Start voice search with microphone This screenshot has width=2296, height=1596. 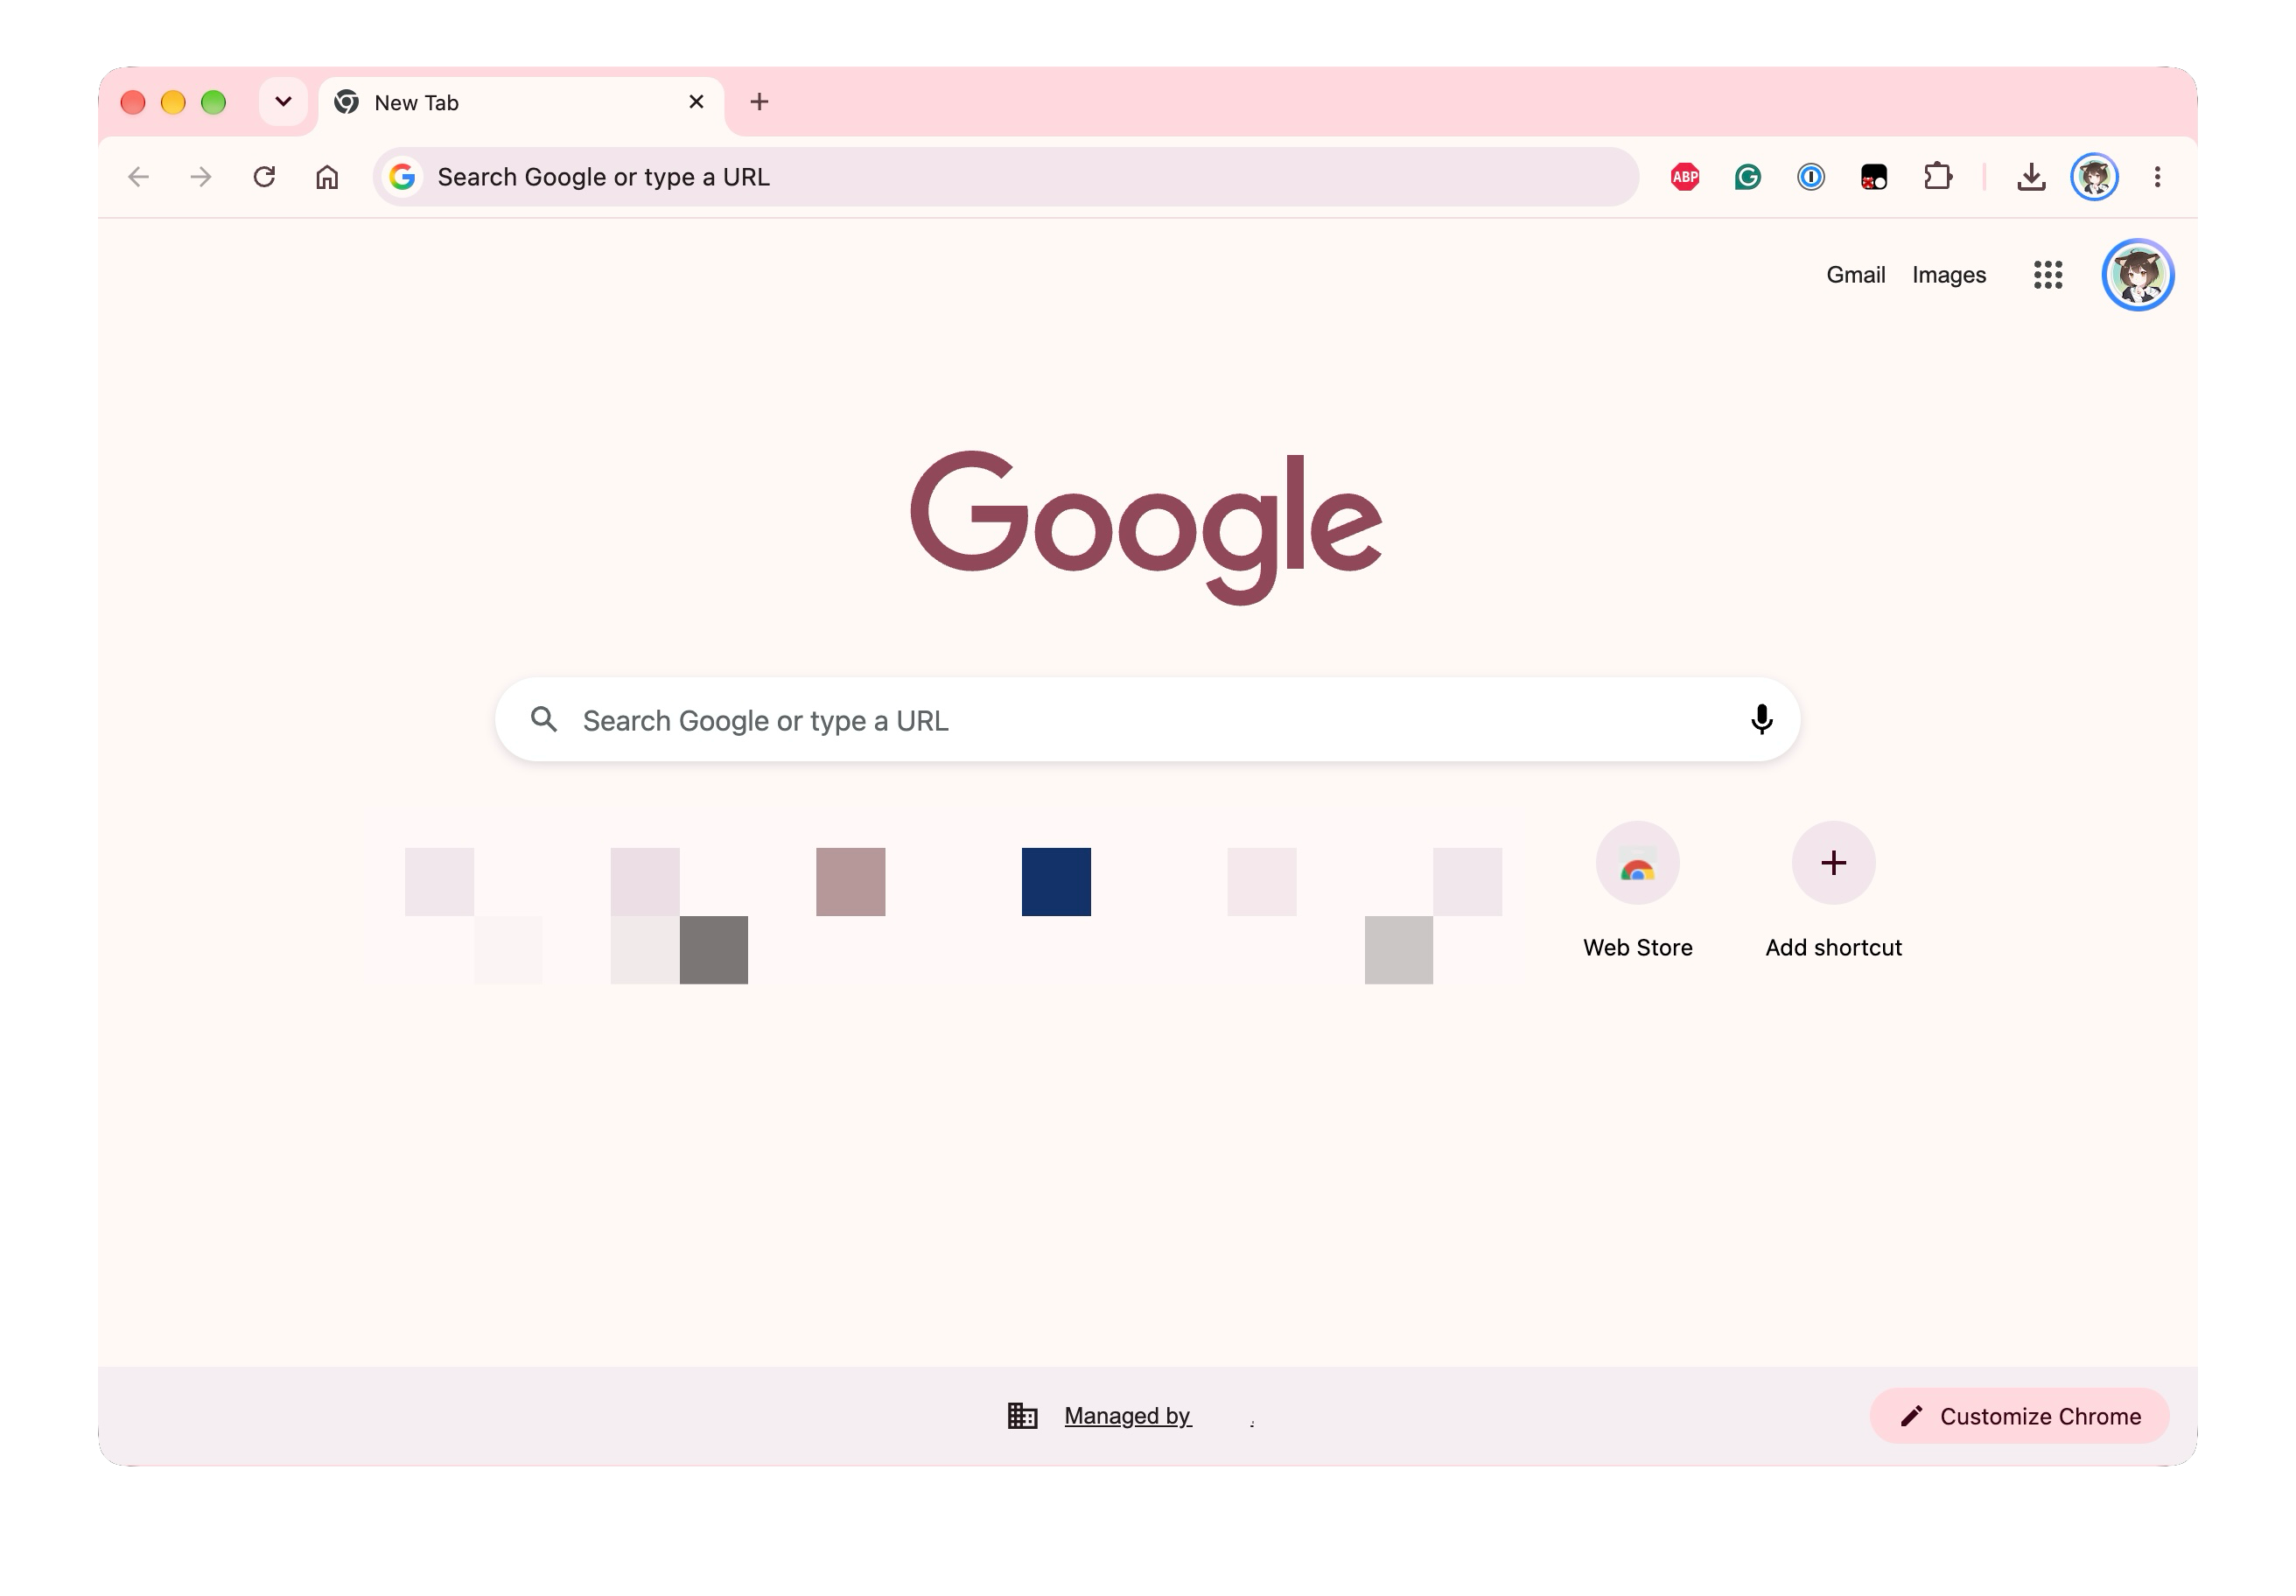(x=1762, y=720)
